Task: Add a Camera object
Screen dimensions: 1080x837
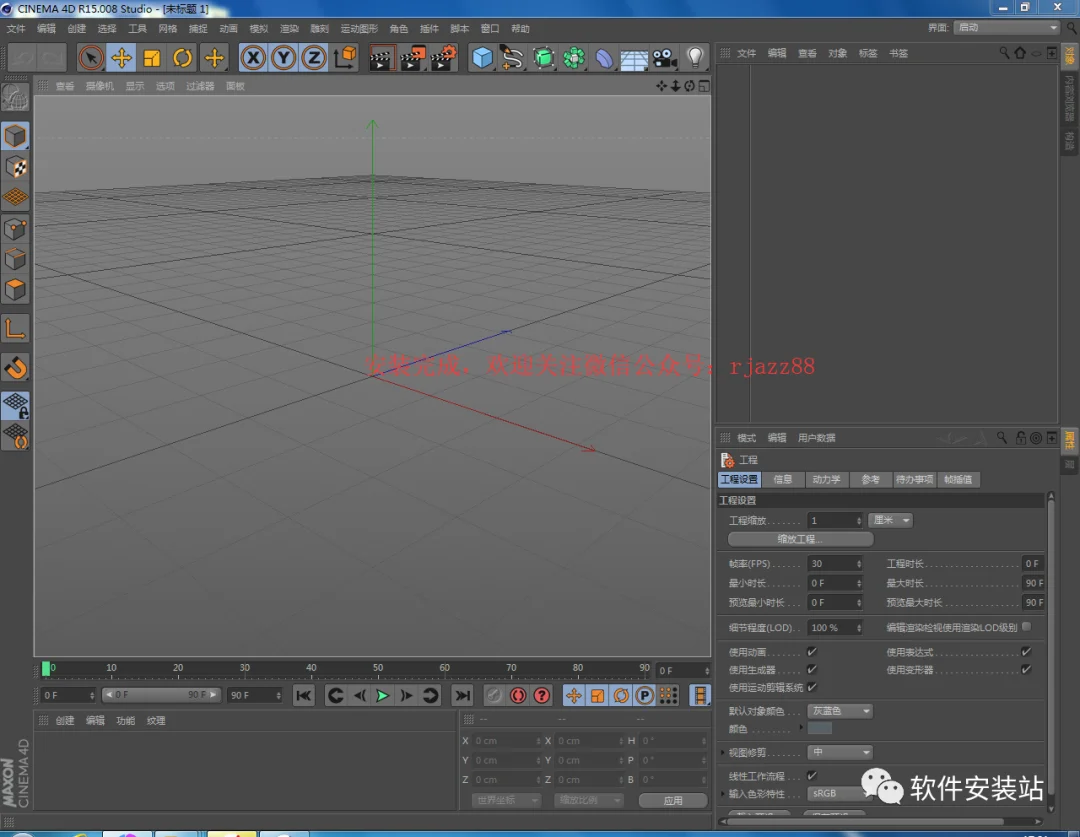Action: click(664, 58)
